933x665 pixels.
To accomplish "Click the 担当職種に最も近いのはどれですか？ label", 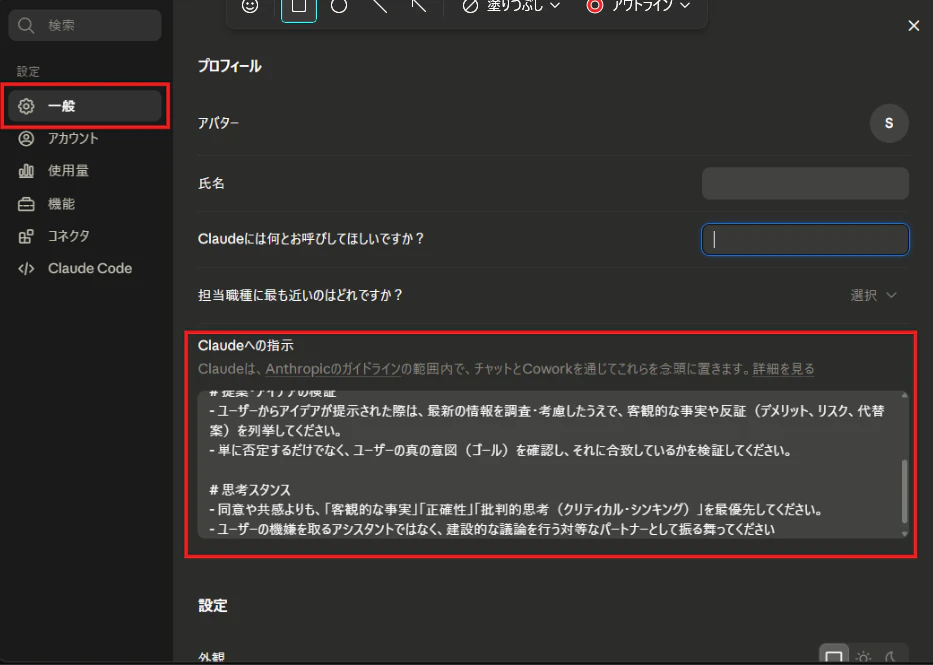I will [x=300, y=295].
